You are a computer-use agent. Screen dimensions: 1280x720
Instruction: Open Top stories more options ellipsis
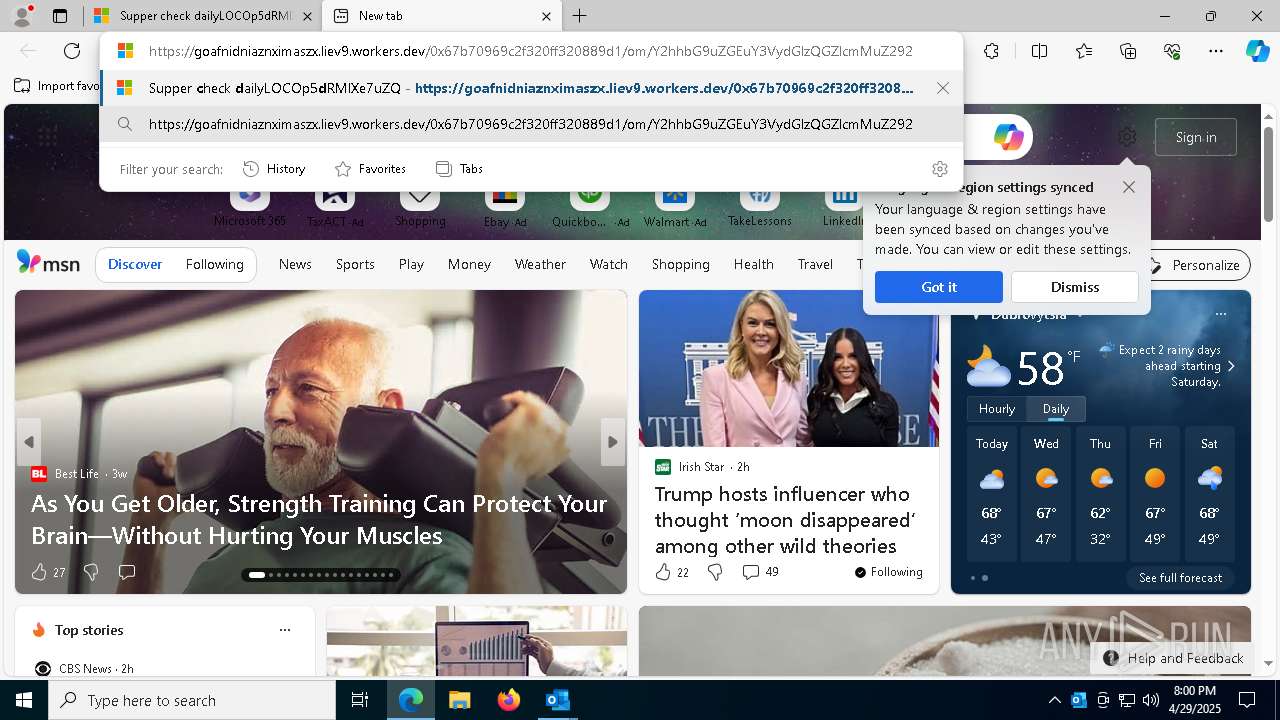tap(285, 630)
